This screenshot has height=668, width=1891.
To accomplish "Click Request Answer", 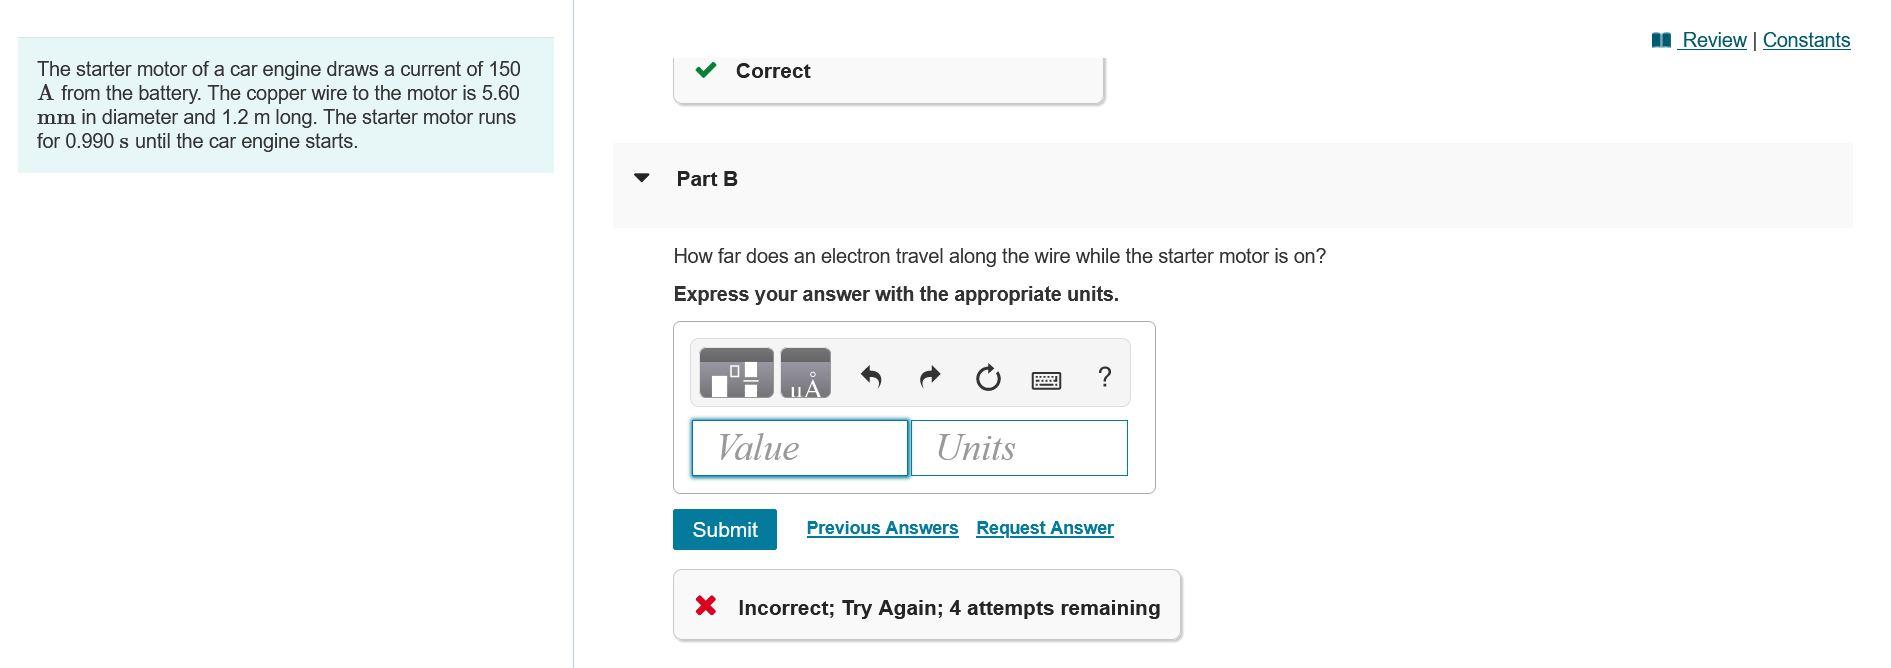I will 1044,527.
